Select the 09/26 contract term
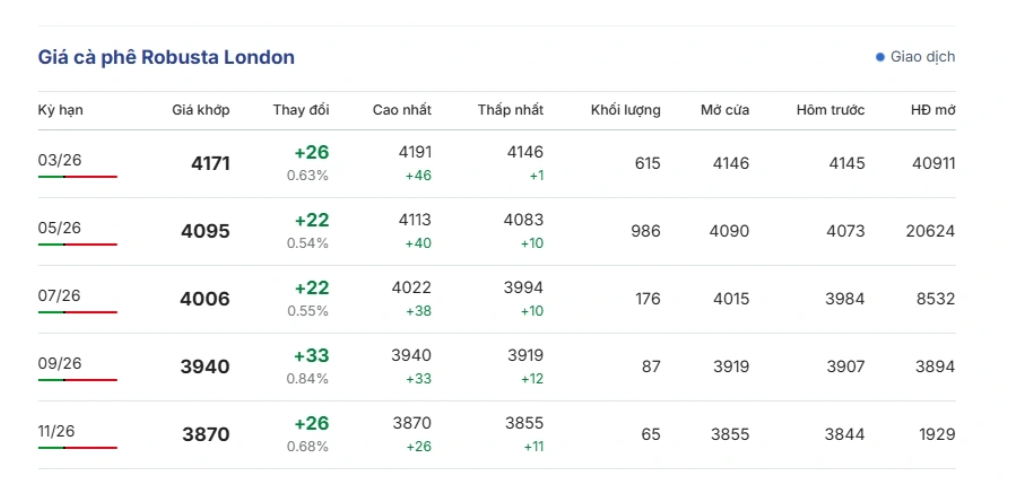1015x502 pixels. pos(59,364)
